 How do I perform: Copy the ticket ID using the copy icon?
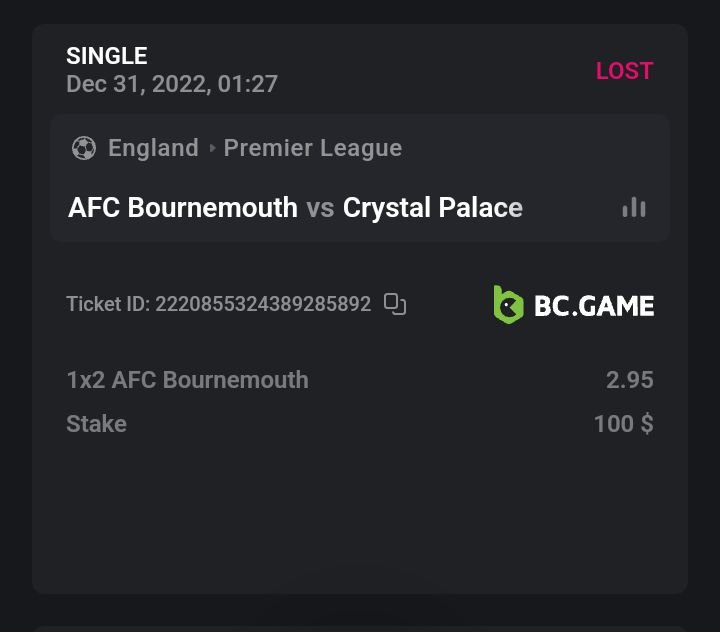[x=395, y=304]
